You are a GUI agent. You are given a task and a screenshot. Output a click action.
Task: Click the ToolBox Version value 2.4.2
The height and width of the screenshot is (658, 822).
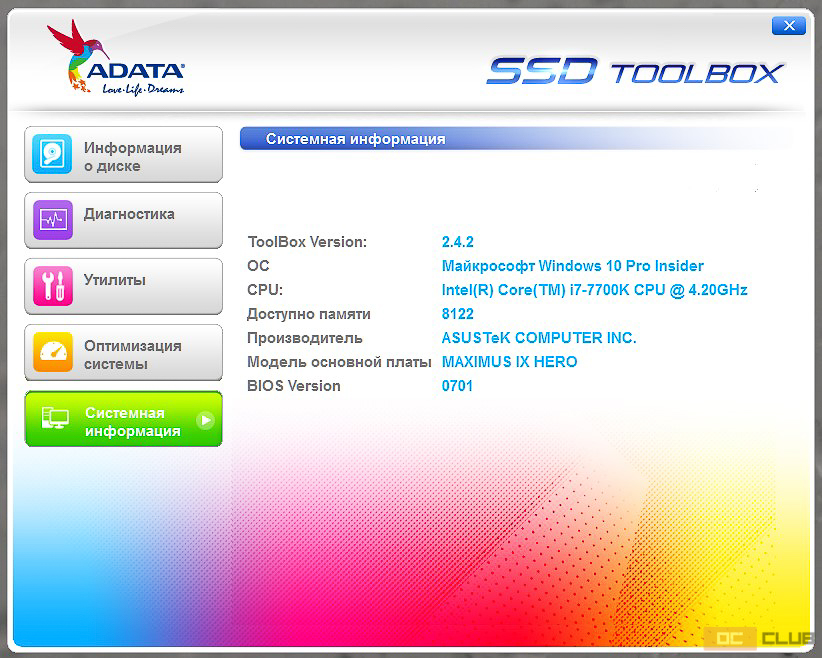458,242
